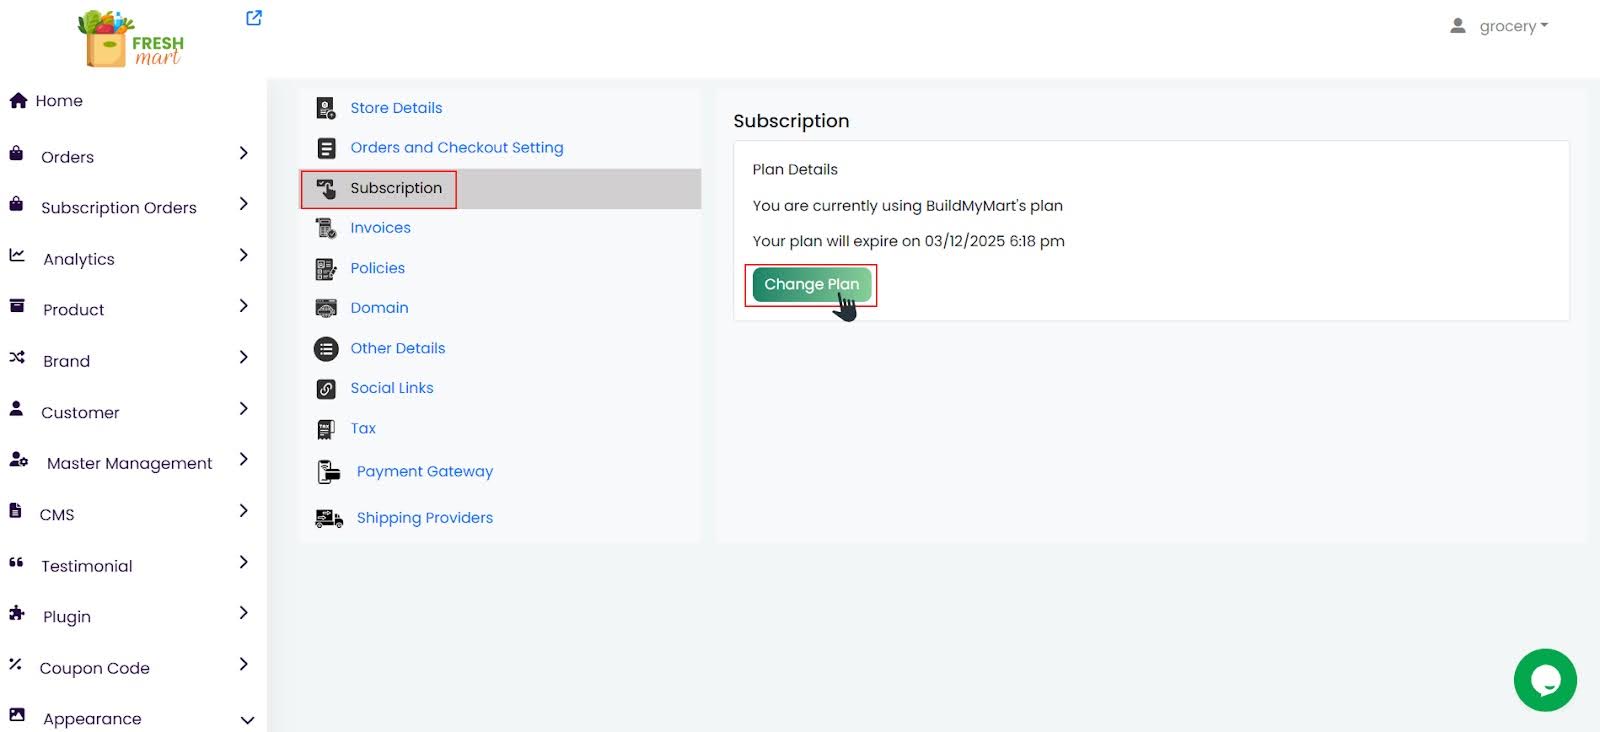Click the Domain globe icon
This screenshot has width=1600, height=732.
326,308
